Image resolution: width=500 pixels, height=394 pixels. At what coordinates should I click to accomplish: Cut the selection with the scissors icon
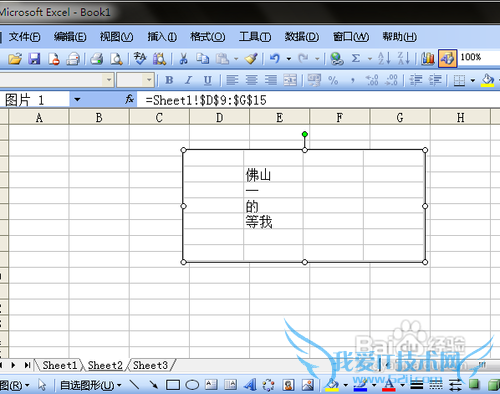(183, 59)
